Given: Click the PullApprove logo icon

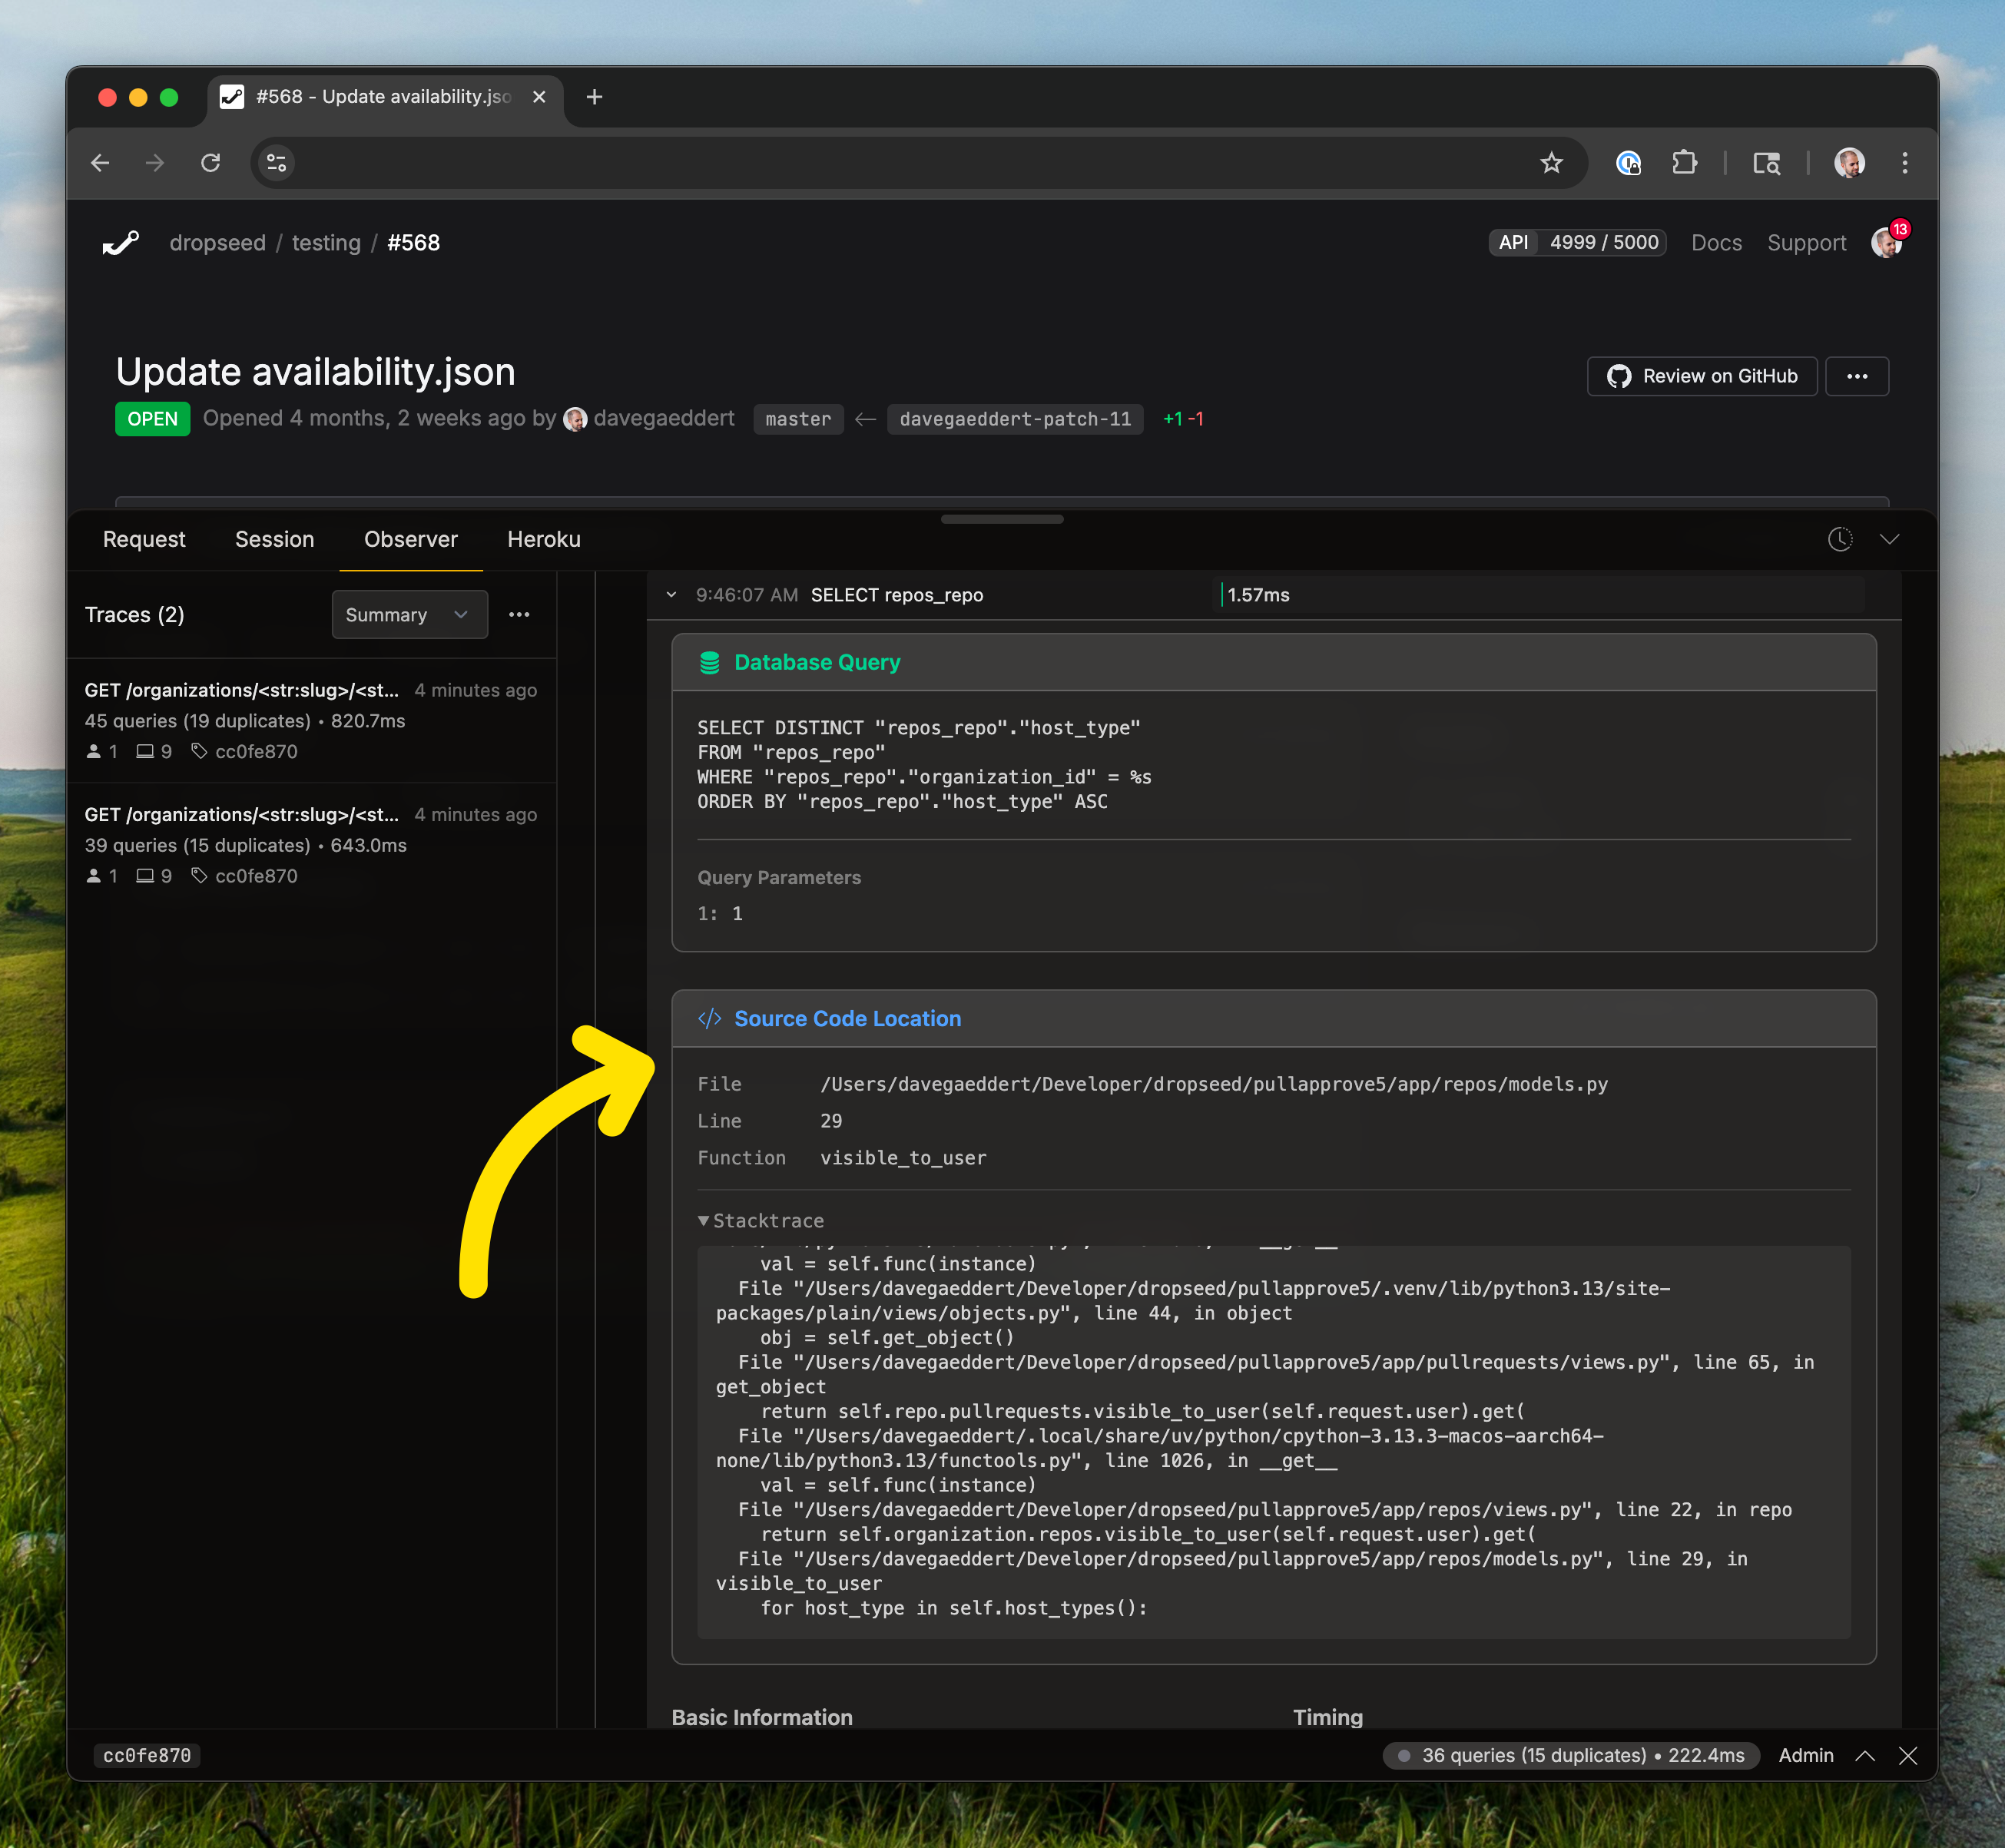Looking at the screenshot, I should [121, 243].
